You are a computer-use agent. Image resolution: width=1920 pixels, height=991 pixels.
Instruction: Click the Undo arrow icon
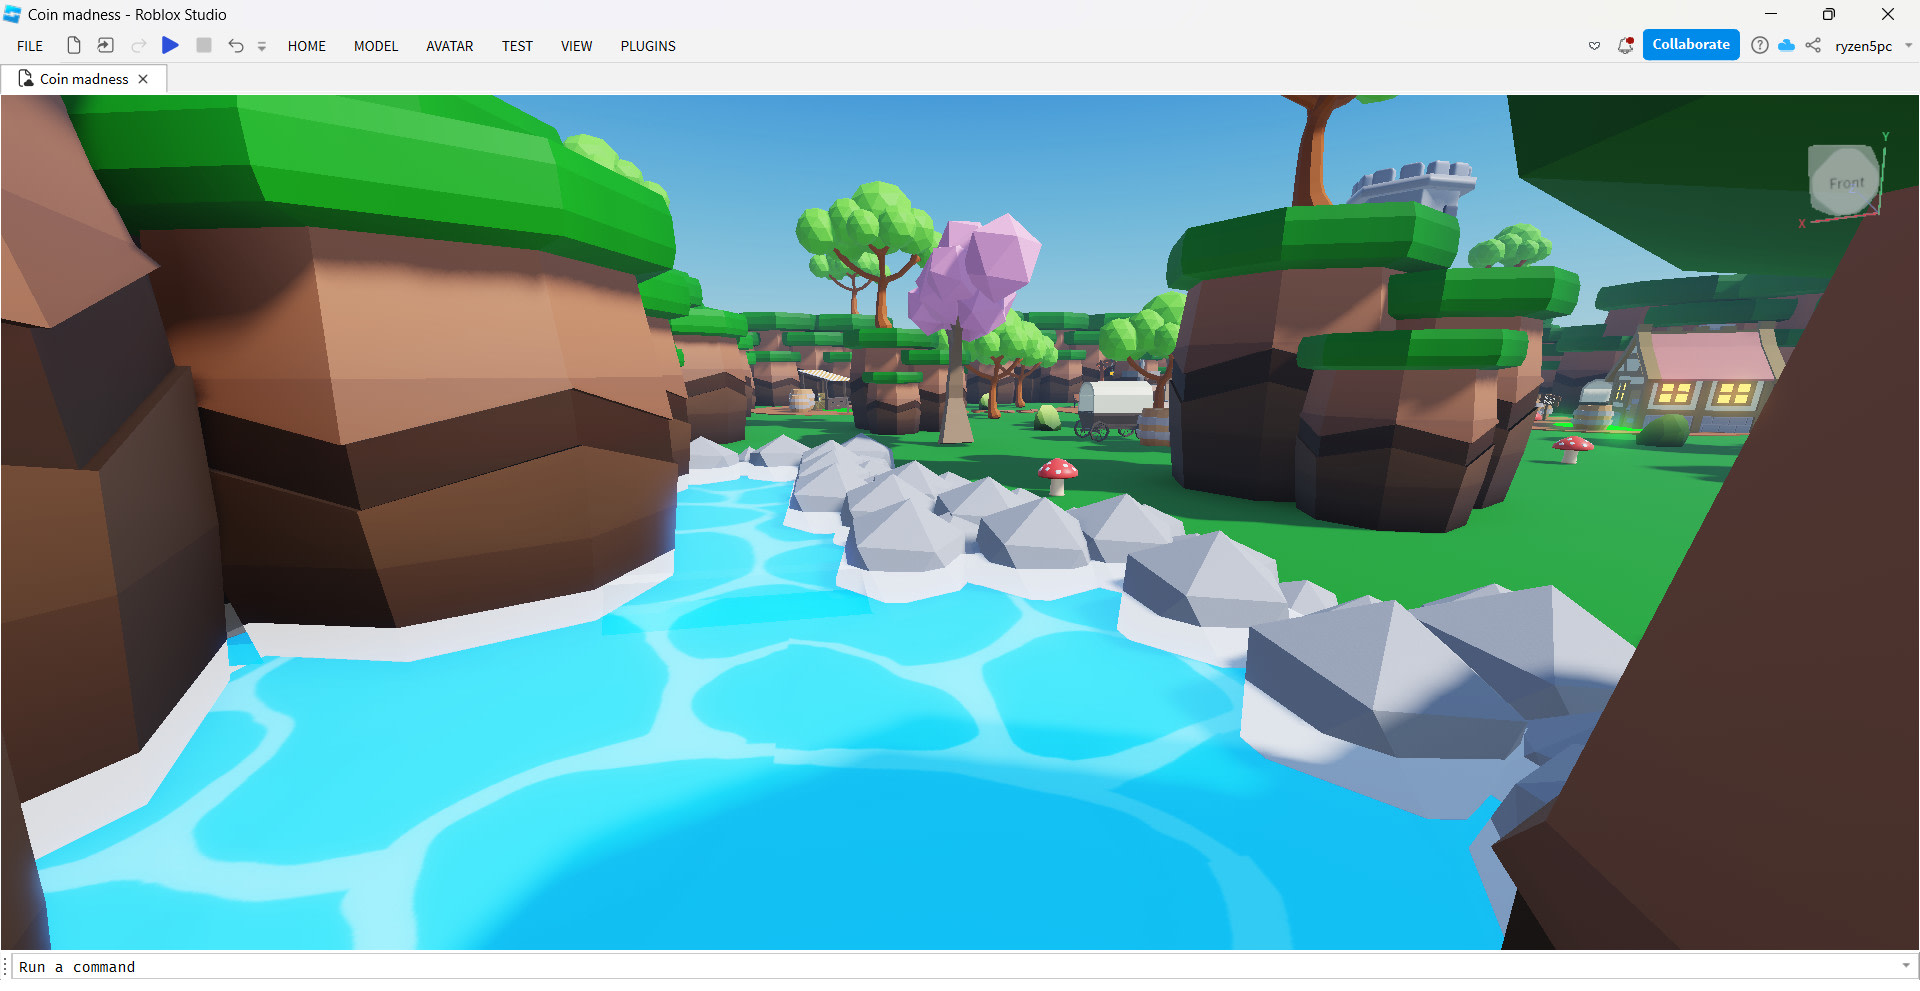236,45
